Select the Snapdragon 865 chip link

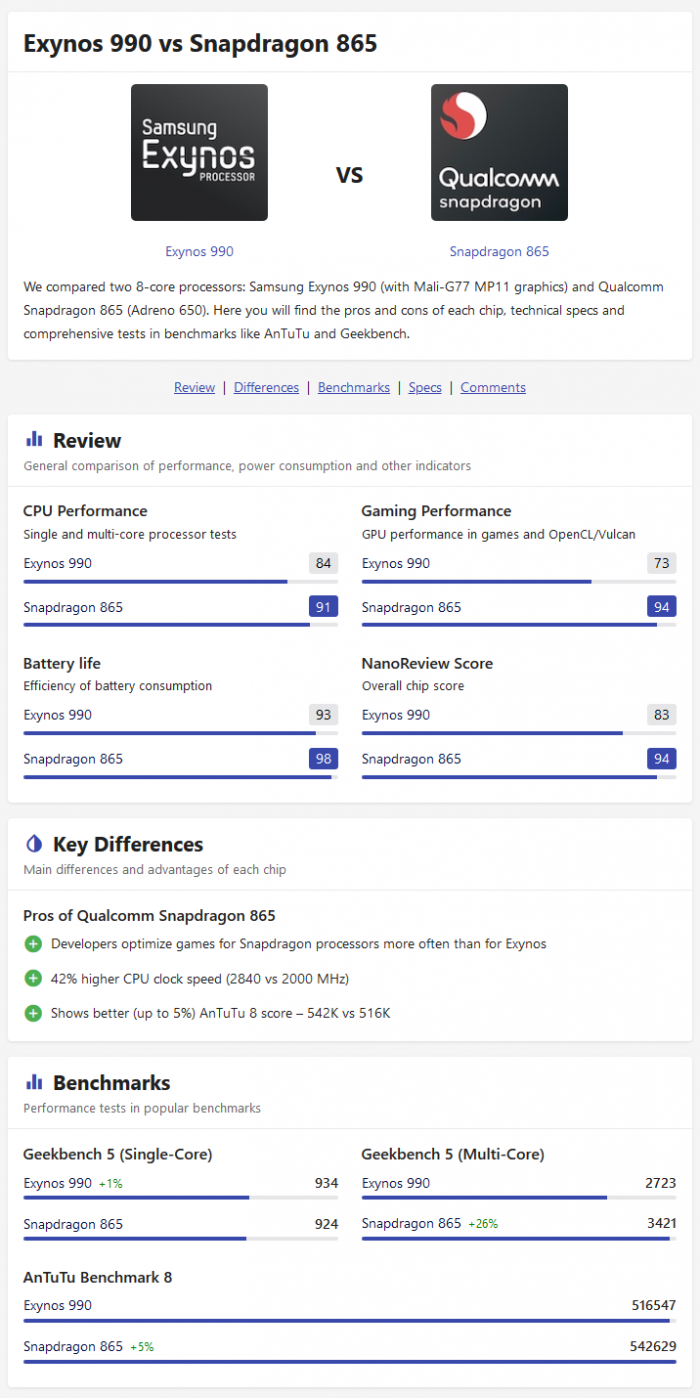coord(499,251)
